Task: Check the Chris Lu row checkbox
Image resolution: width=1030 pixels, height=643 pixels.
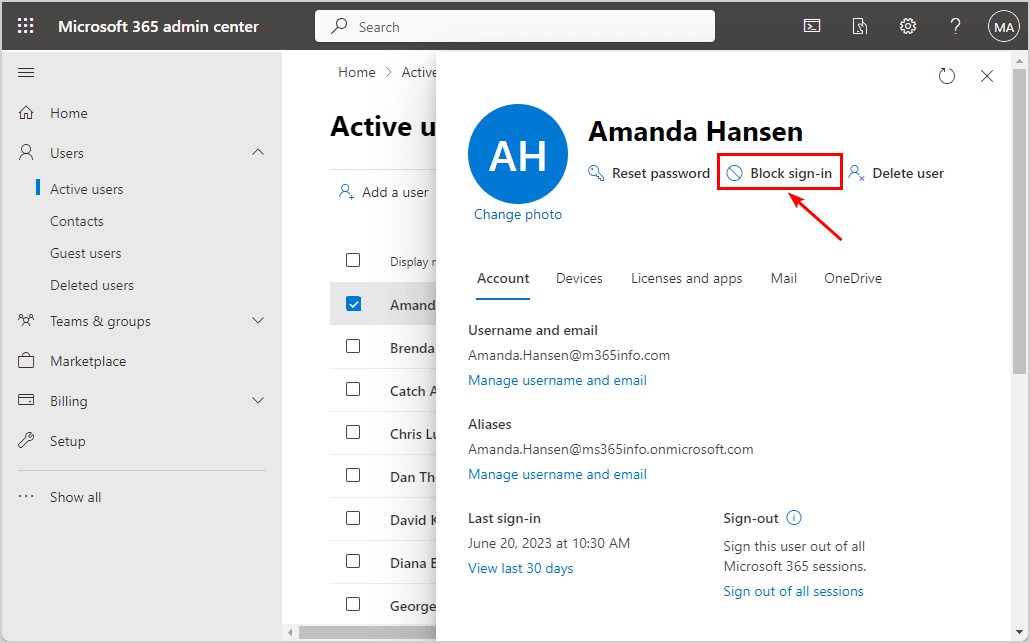Action: click(353, 432)
